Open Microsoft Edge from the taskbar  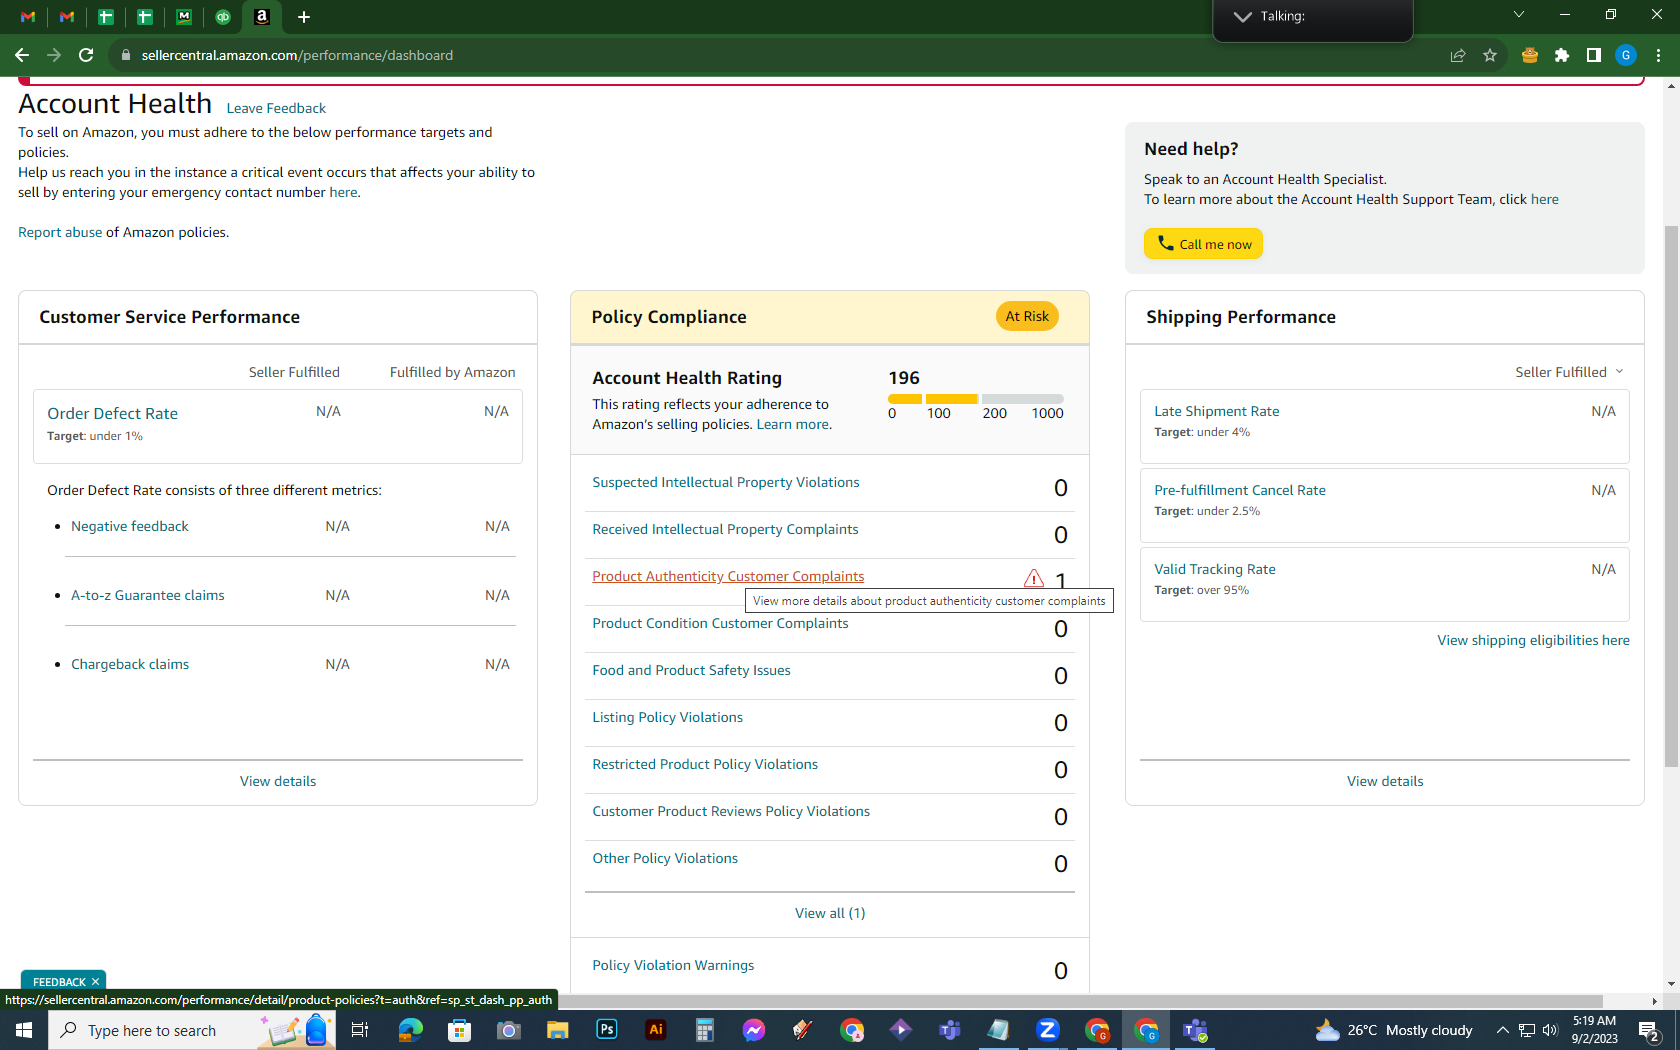[x=411, y=1030]
